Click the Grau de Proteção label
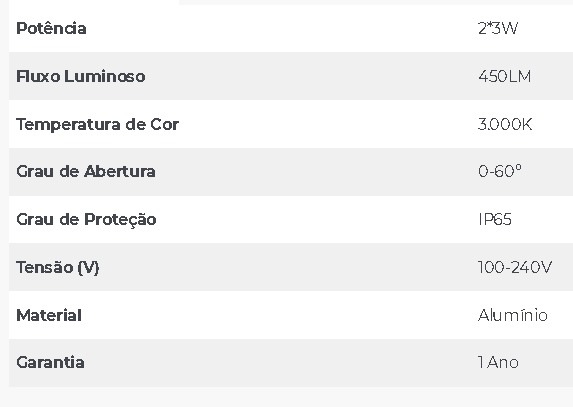573x407 pixels. coord(86,220)
